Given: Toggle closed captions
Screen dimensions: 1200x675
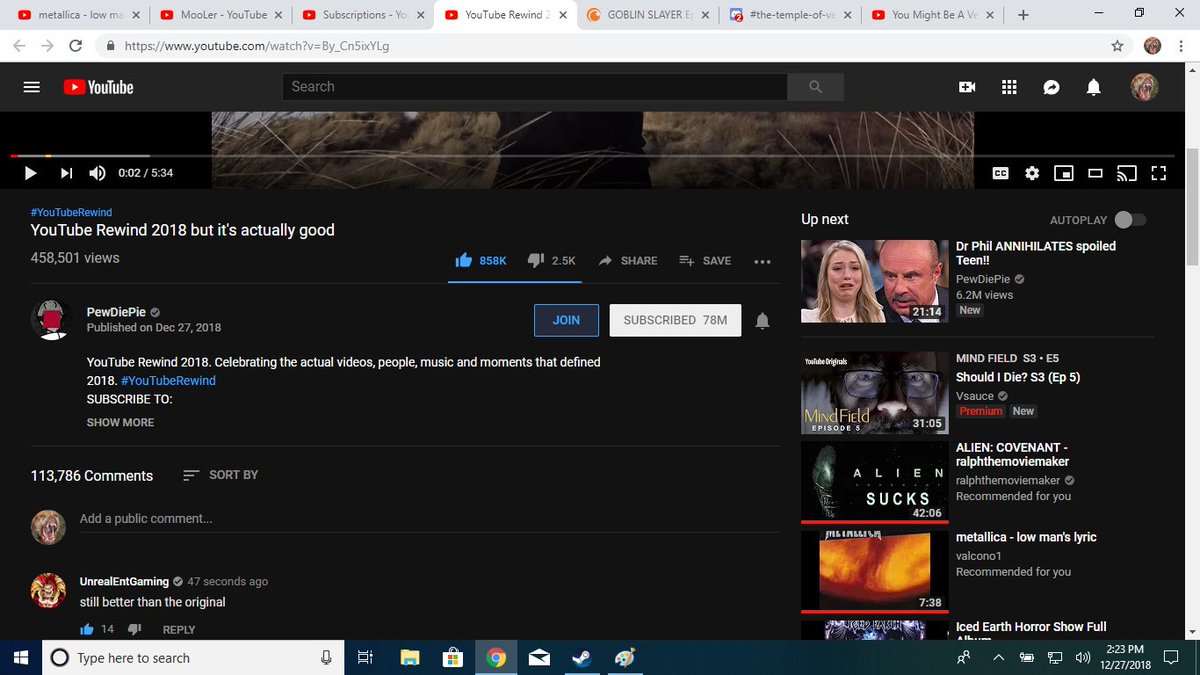Looking at the screenshot, I should (1000, 173).
